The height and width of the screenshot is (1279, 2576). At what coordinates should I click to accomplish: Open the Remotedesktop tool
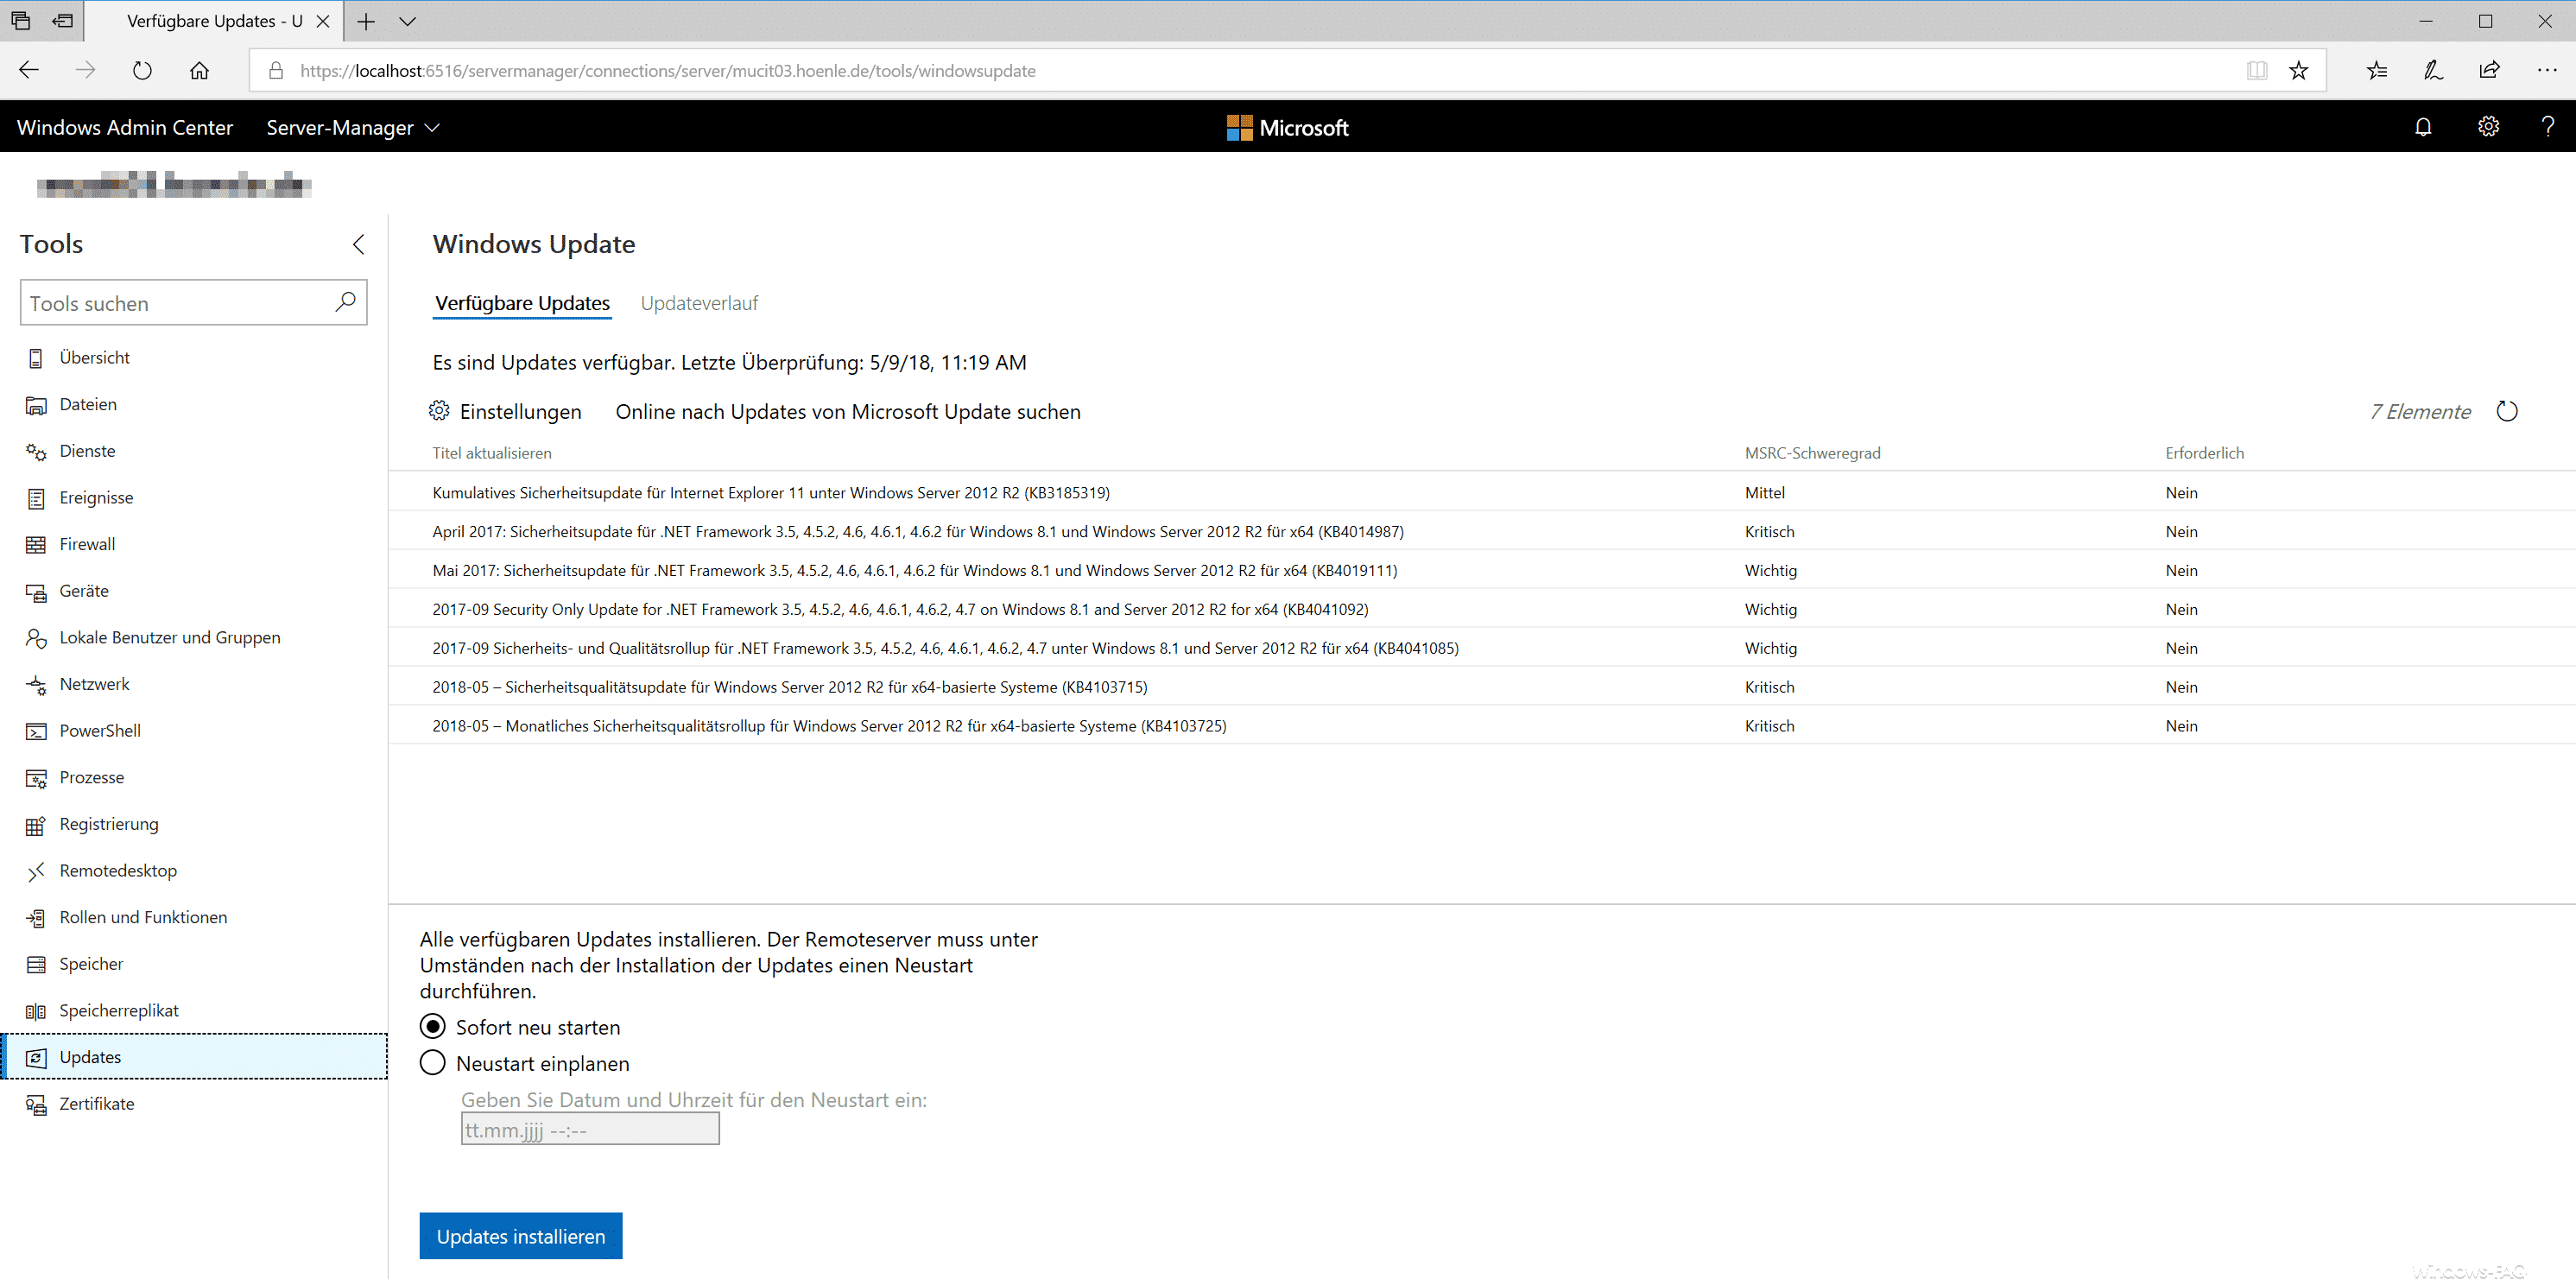(x=117, y=870)
